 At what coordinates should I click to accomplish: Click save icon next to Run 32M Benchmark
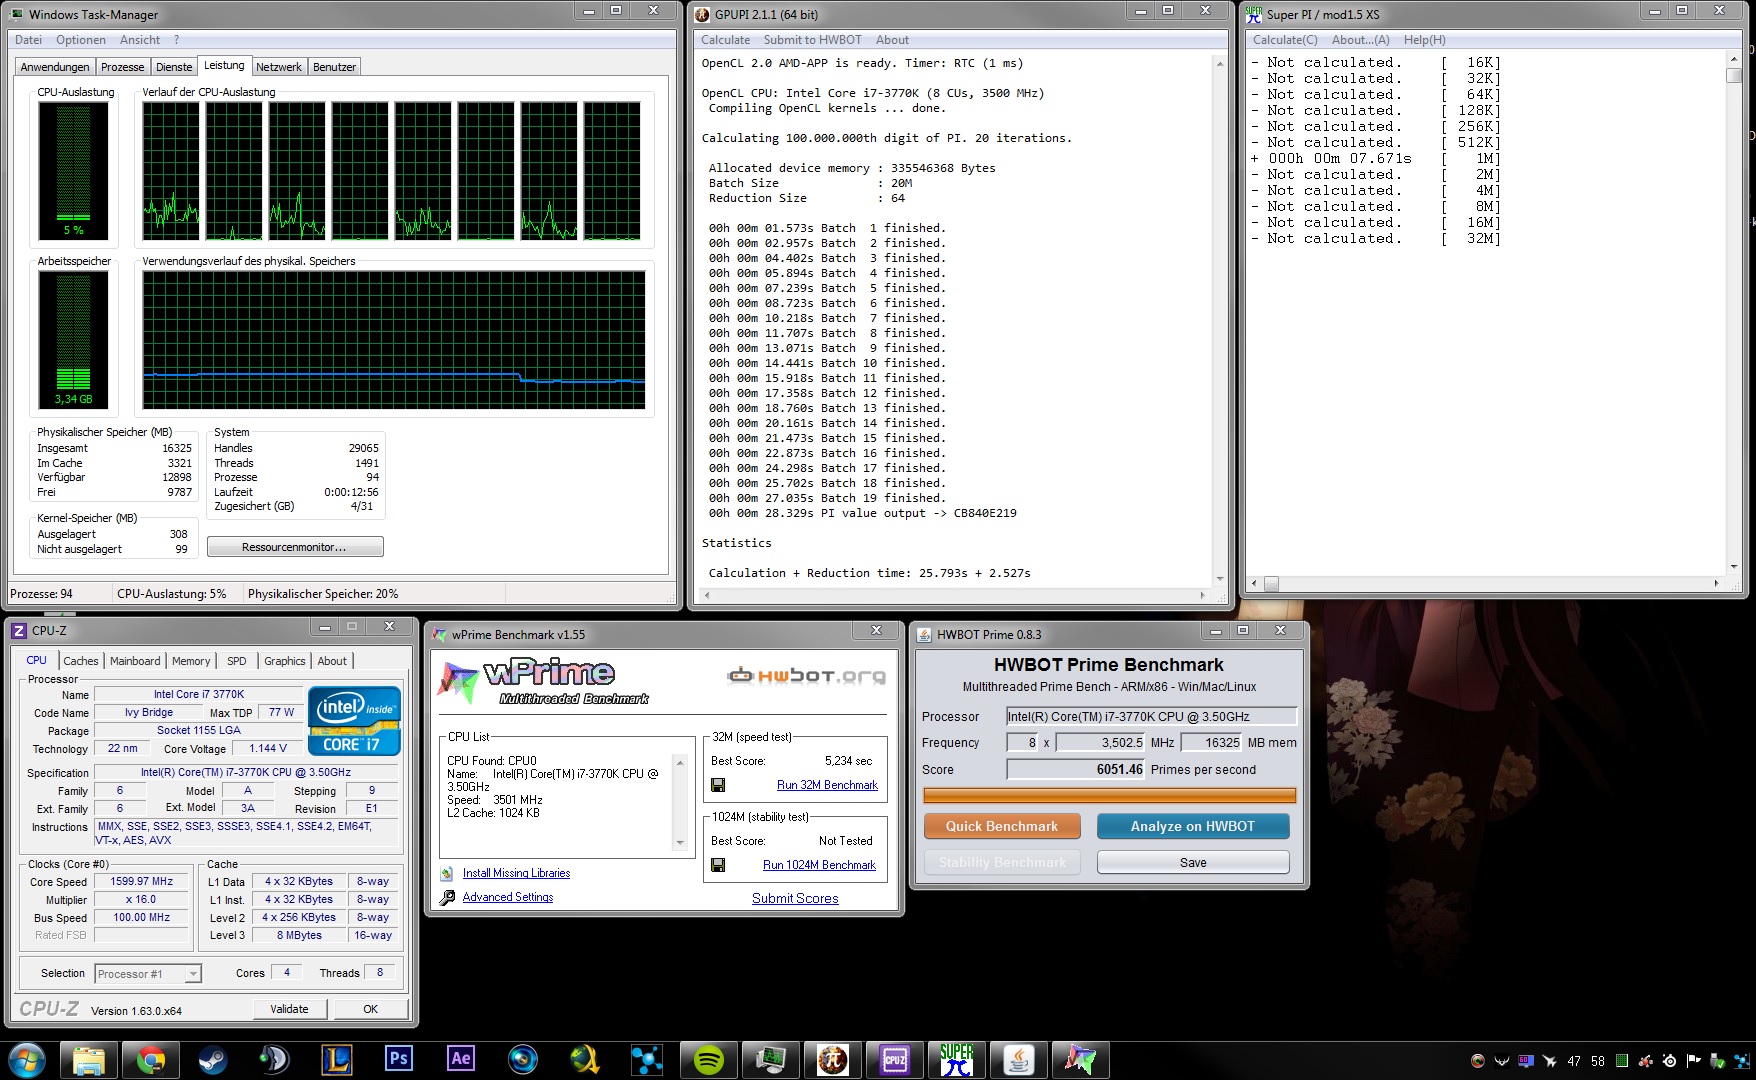coord(718,785)
